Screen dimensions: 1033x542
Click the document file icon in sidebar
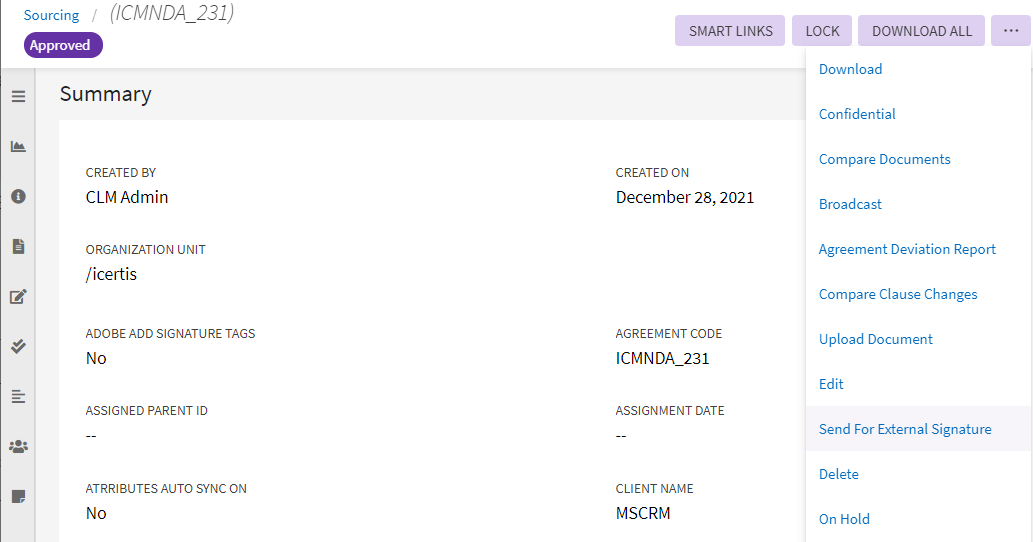[x=18, y=247]
